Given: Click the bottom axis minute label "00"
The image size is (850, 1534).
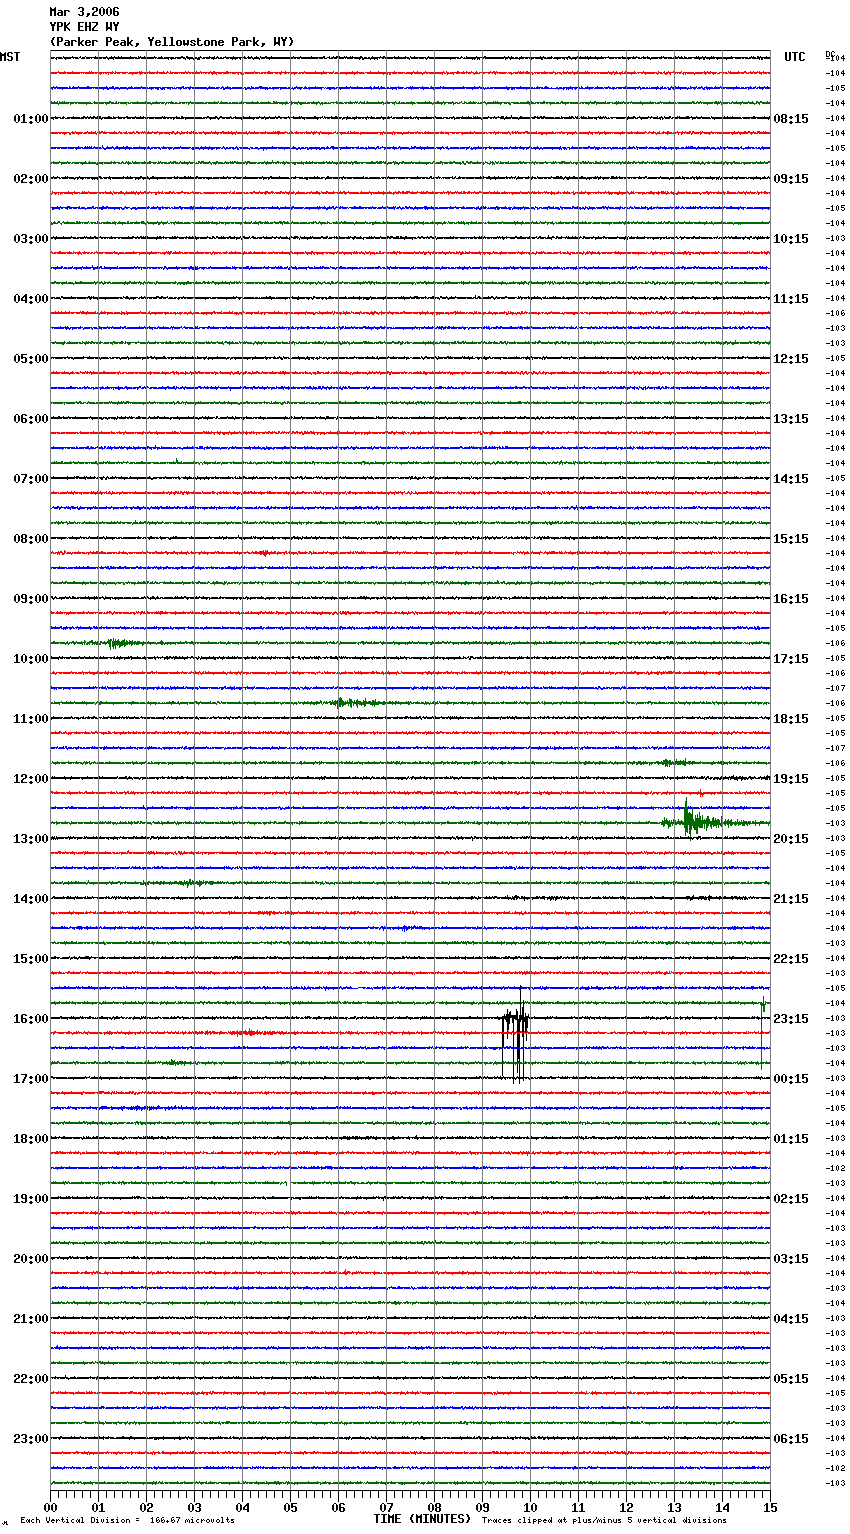Looking at the screenshot, I should (50, 1507).
